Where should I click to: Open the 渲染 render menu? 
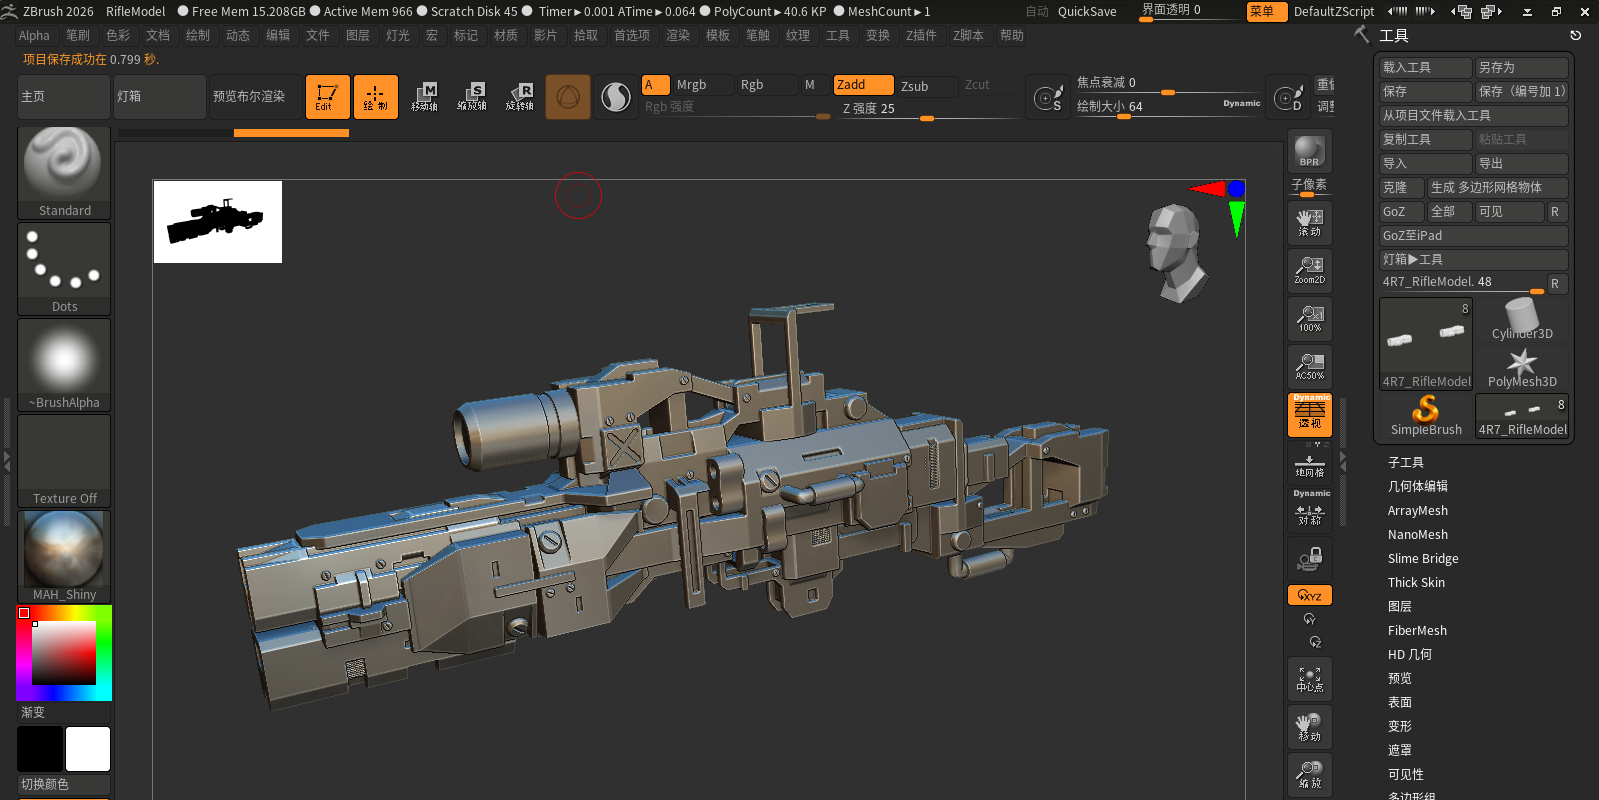[x=677, y=35]
